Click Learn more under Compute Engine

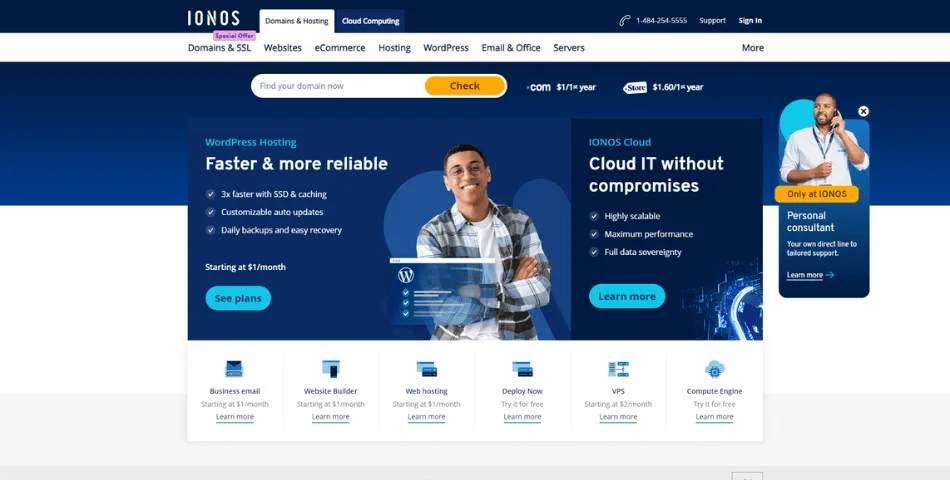[714, 417]
